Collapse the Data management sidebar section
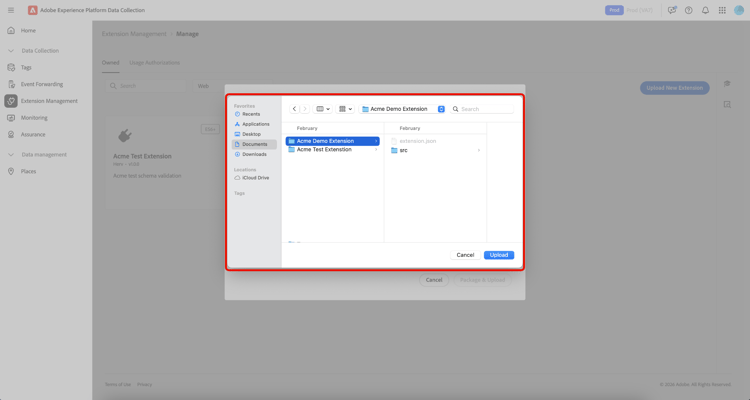This screenshot has height=400, width=750. pos(11,155)
